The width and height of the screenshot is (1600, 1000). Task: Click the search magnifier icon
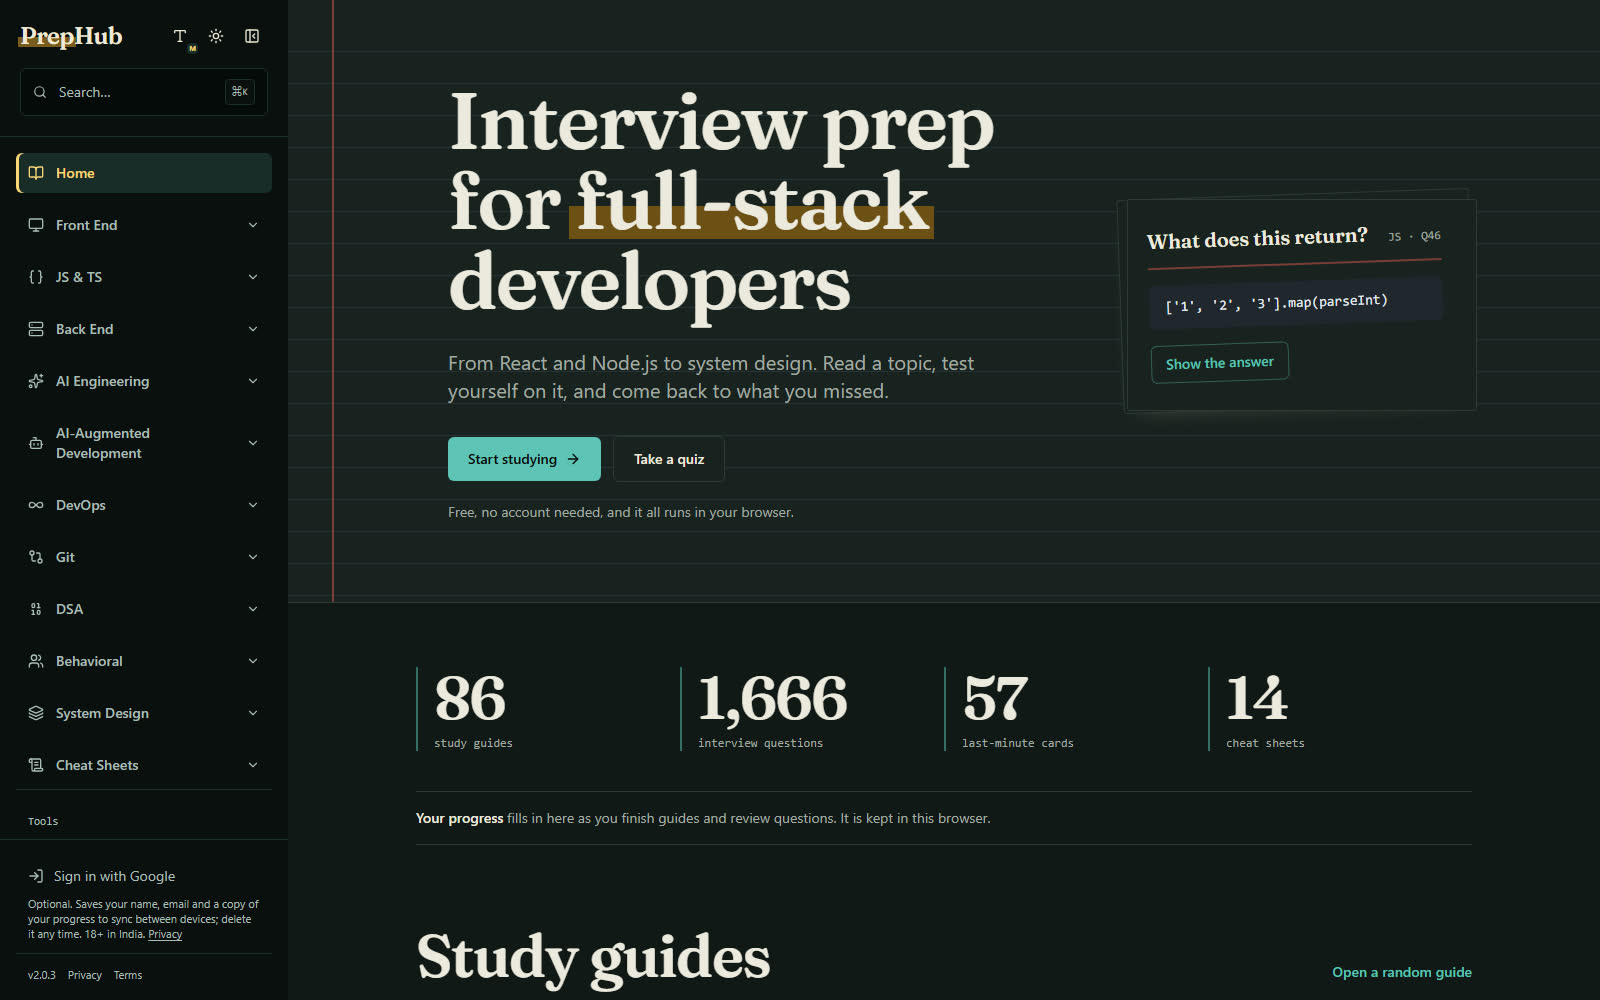[40, 92]
